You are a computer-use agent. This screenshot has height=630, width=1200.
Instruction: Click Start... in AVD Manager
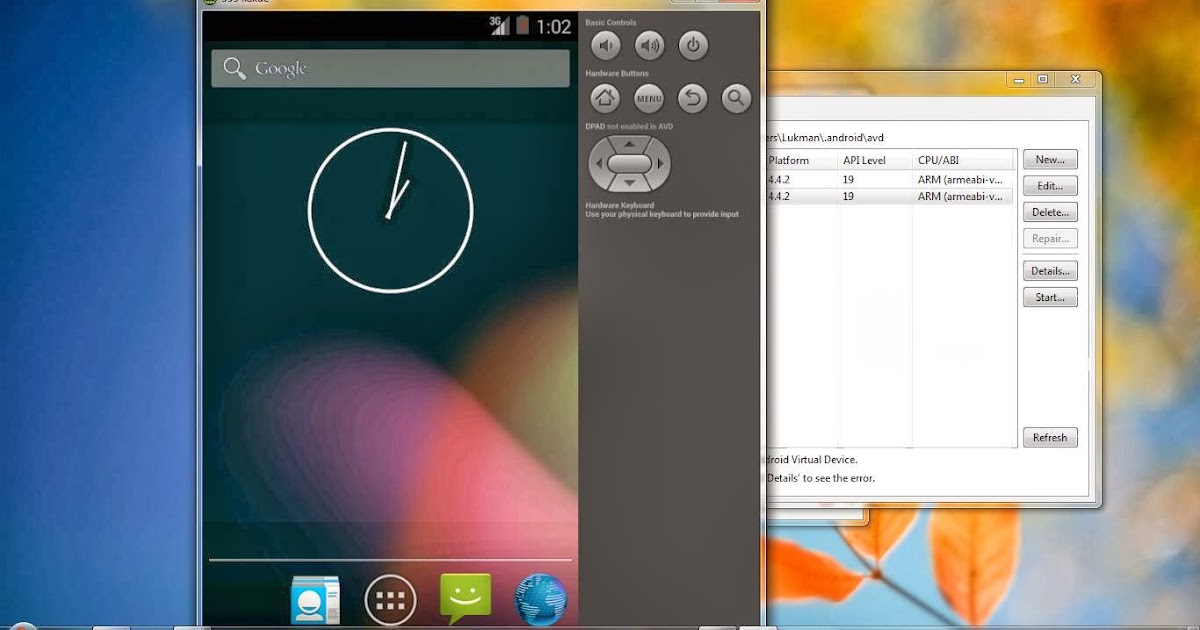(x=1050, y=297)
